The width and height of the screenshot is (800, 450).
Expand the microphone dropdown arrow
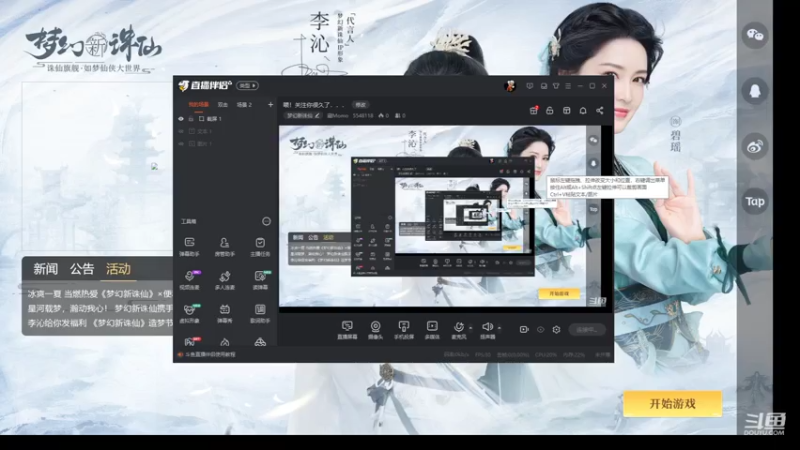point(470,328)
